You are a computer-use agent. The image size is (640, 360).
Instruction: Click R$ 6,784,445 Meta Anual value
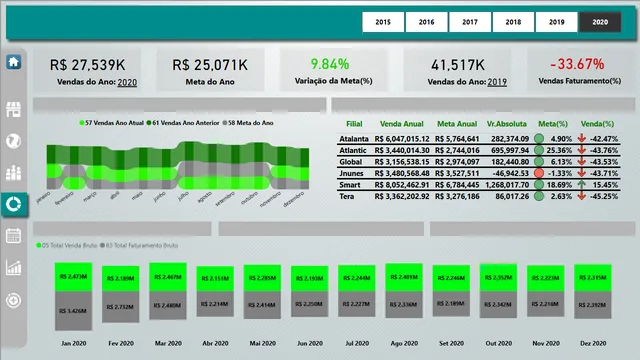[457, 185]
